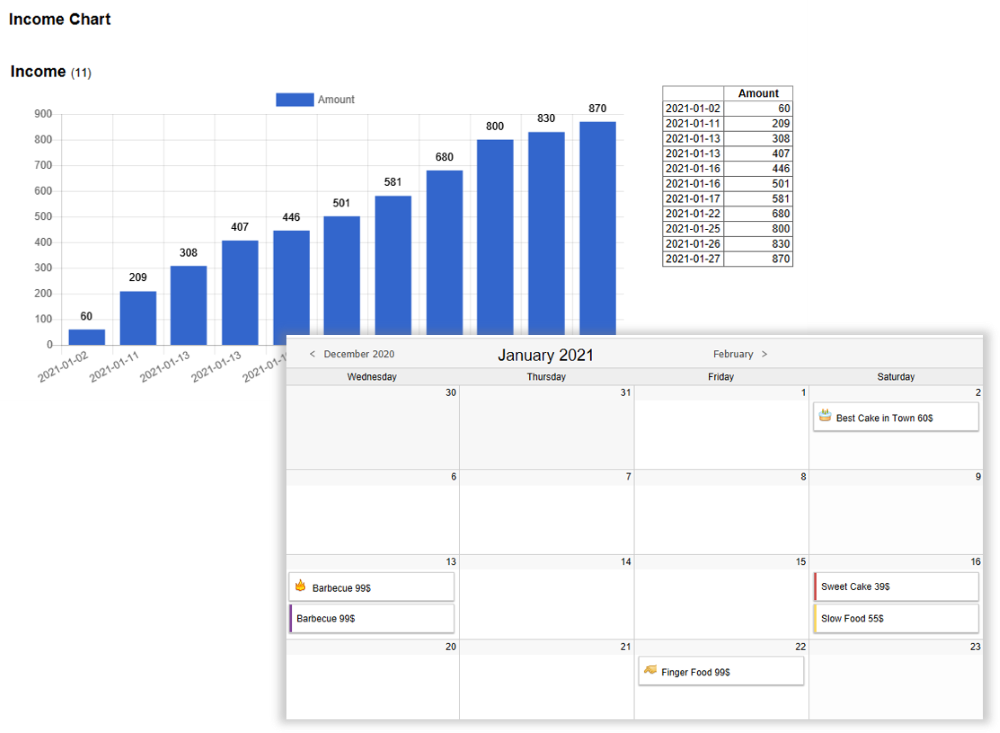Select the Slow Food 55$ event

(896, 619)
